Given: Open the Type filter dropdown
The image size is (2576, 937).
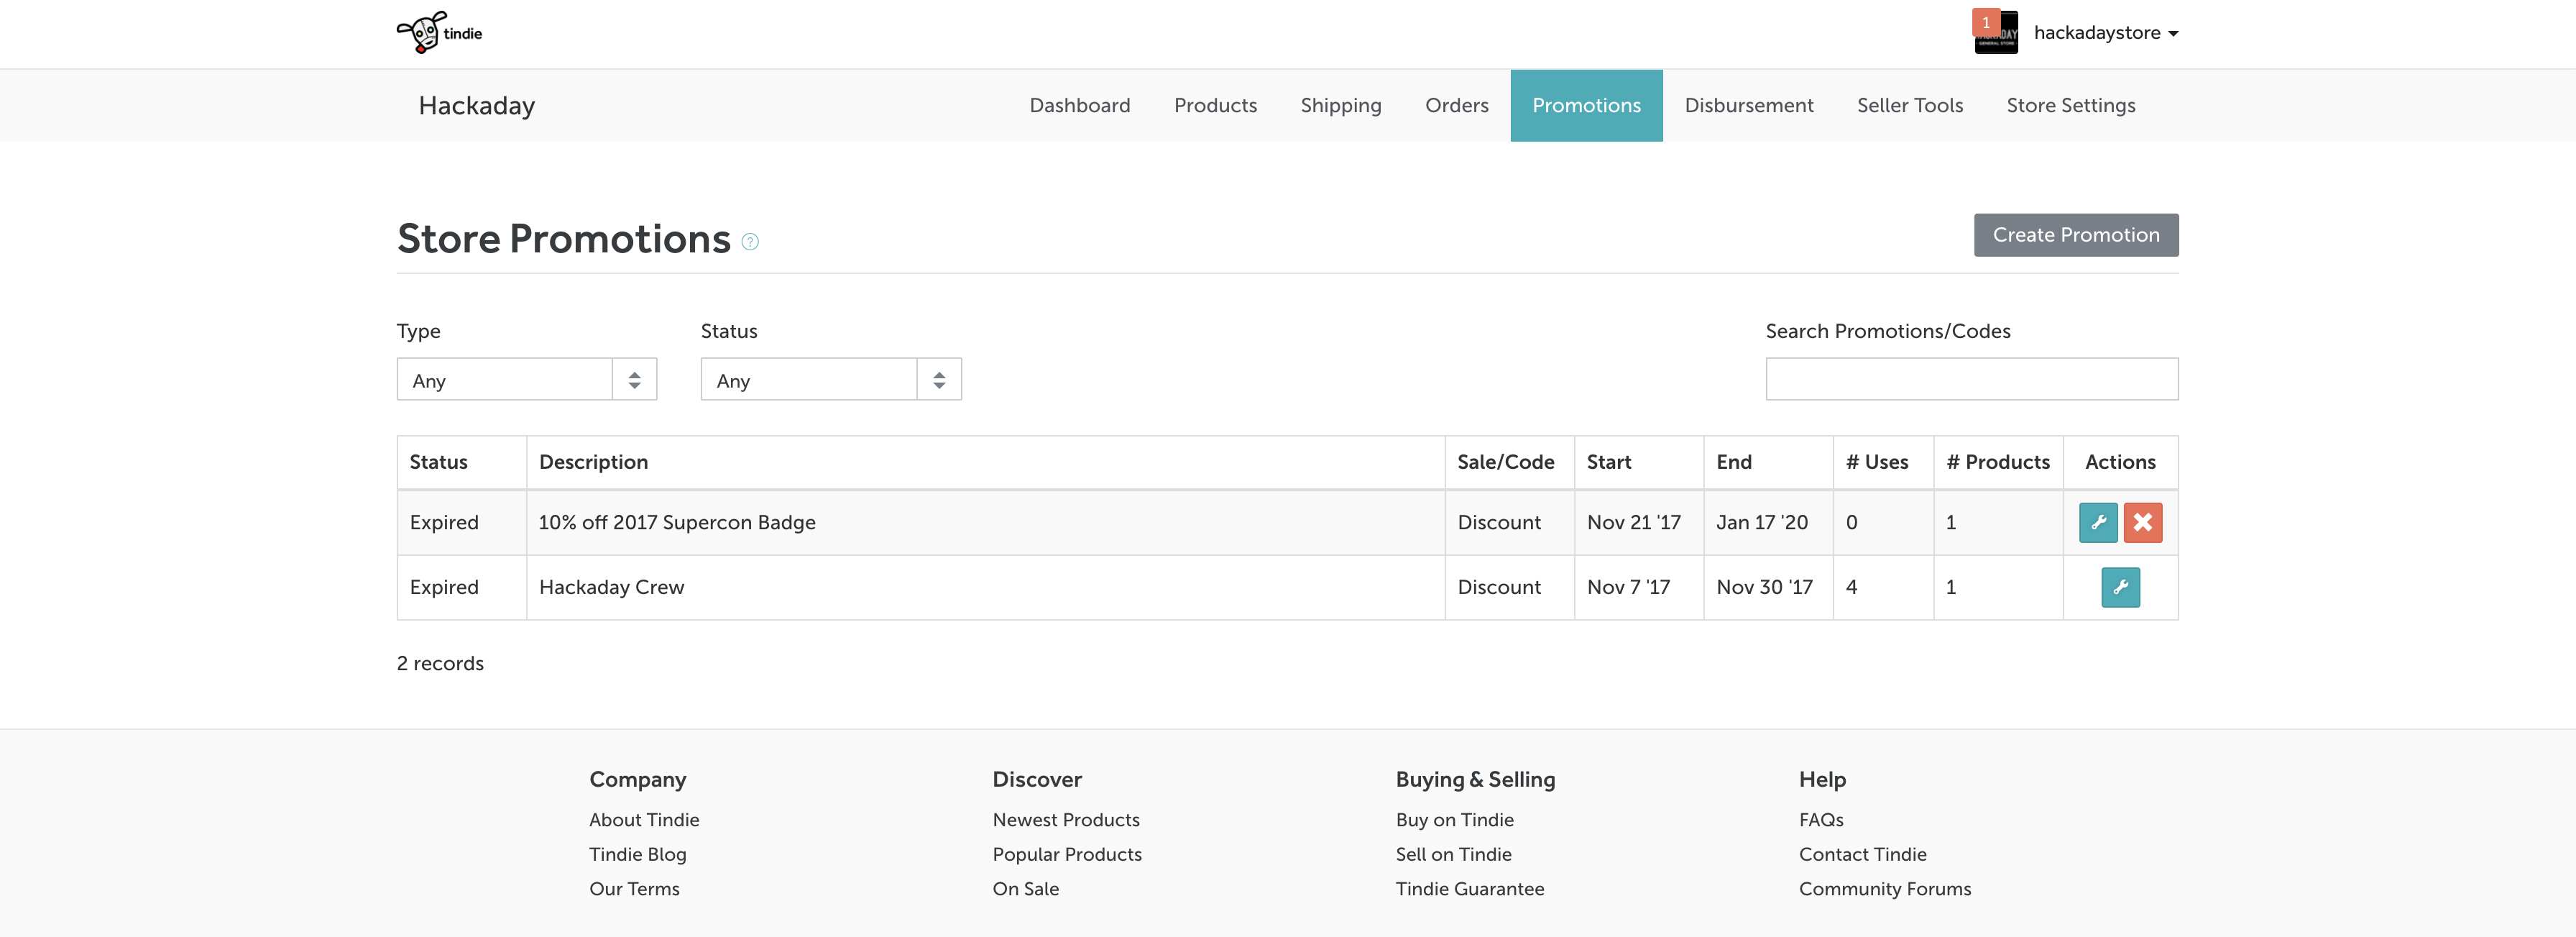Looking at the screenshot, I should 526,380.
